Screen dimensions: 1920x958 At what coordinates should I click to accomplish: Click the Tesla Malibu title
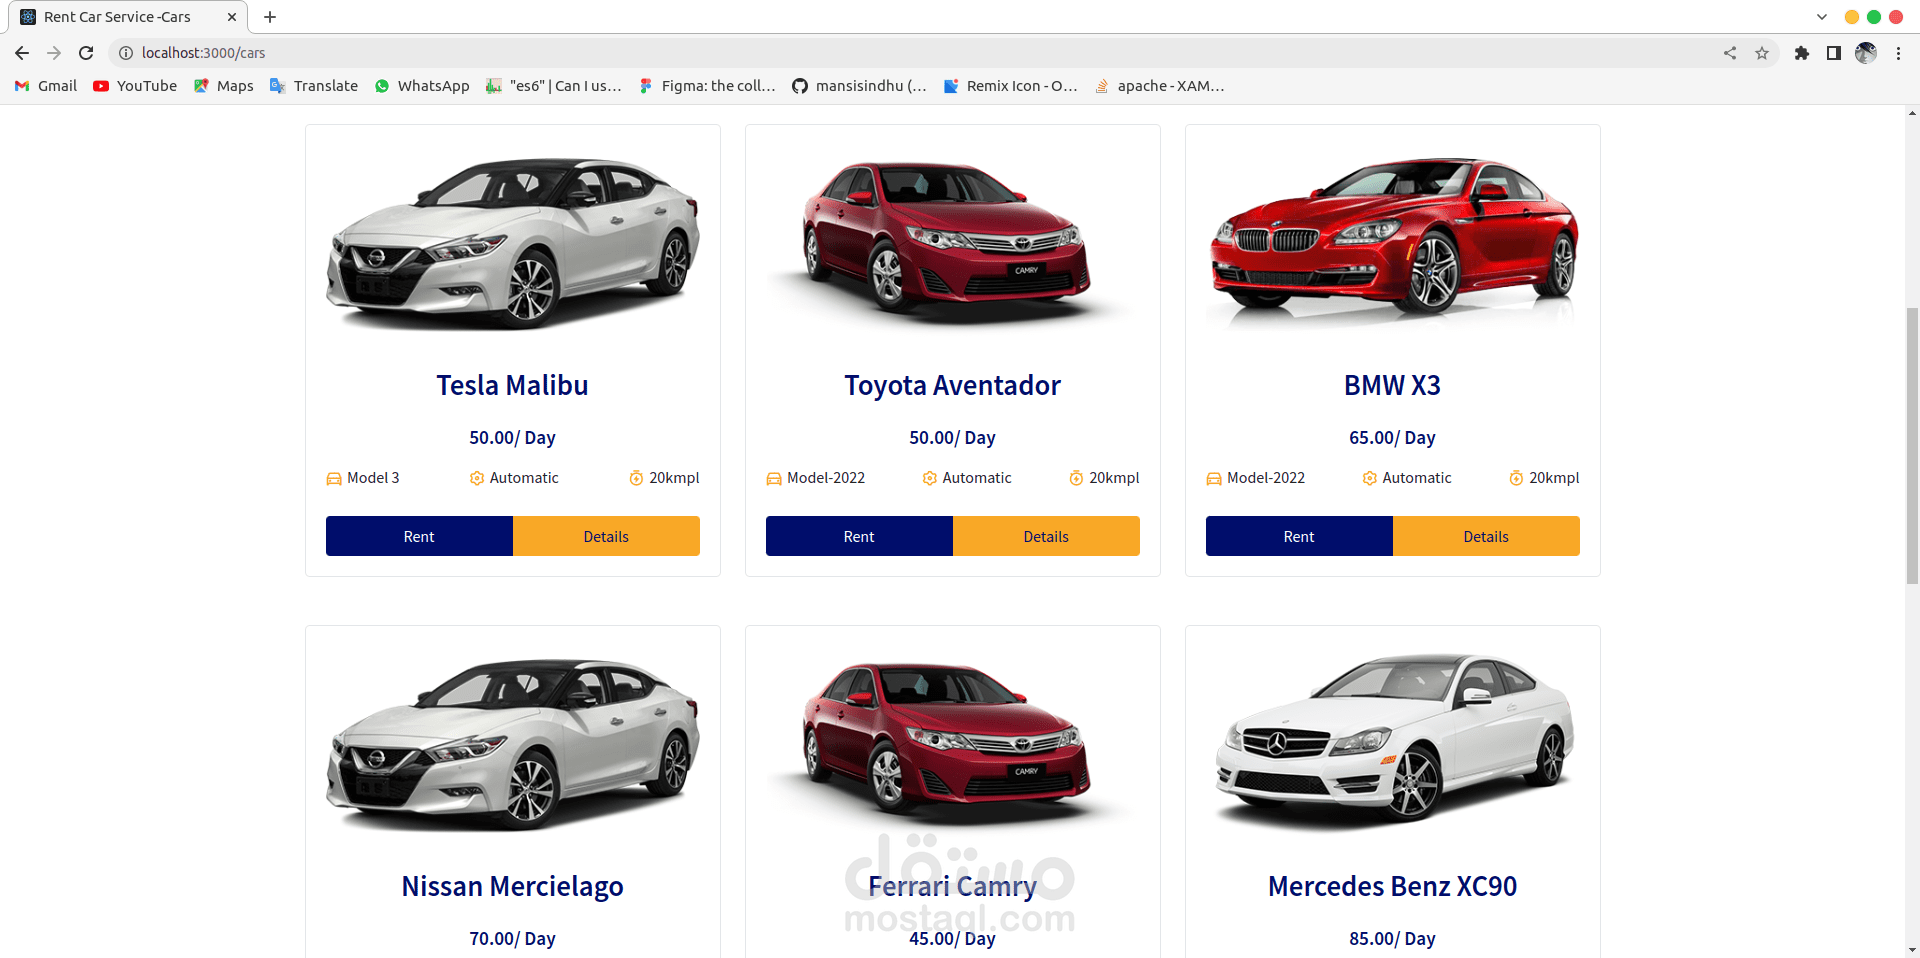[513, 385]
